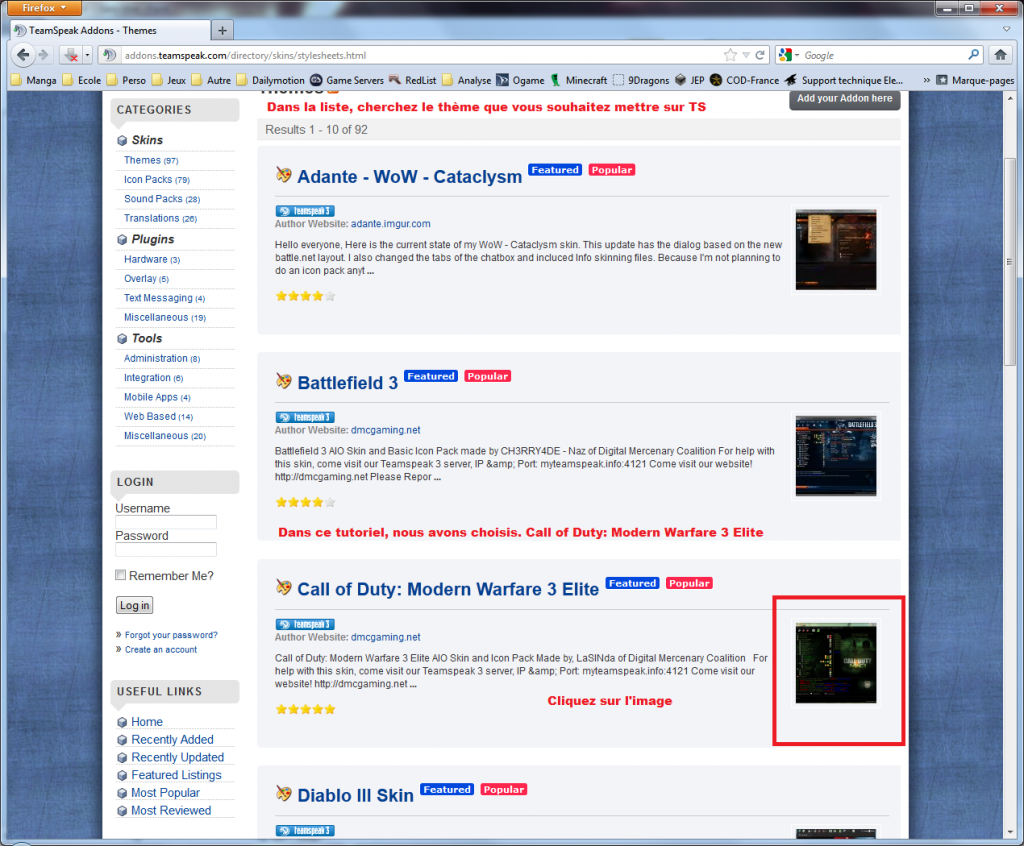Show more bookmarks with the chevron

coord(926,80)
